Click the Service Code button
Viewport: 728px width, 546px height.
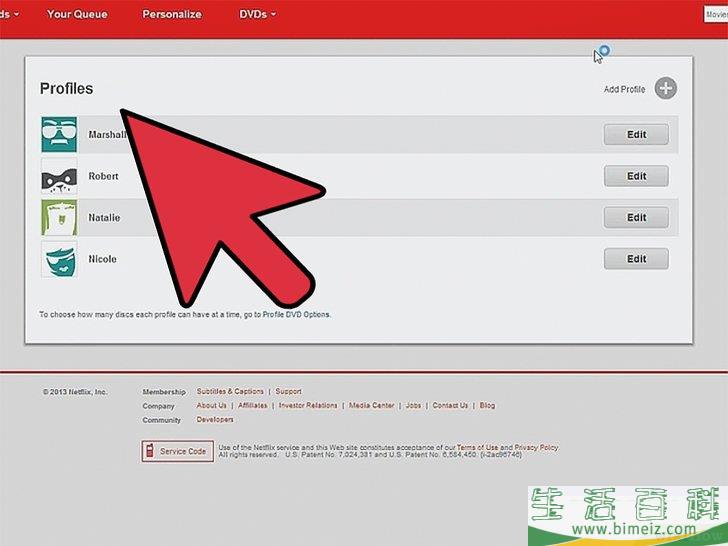click(178, 451)
